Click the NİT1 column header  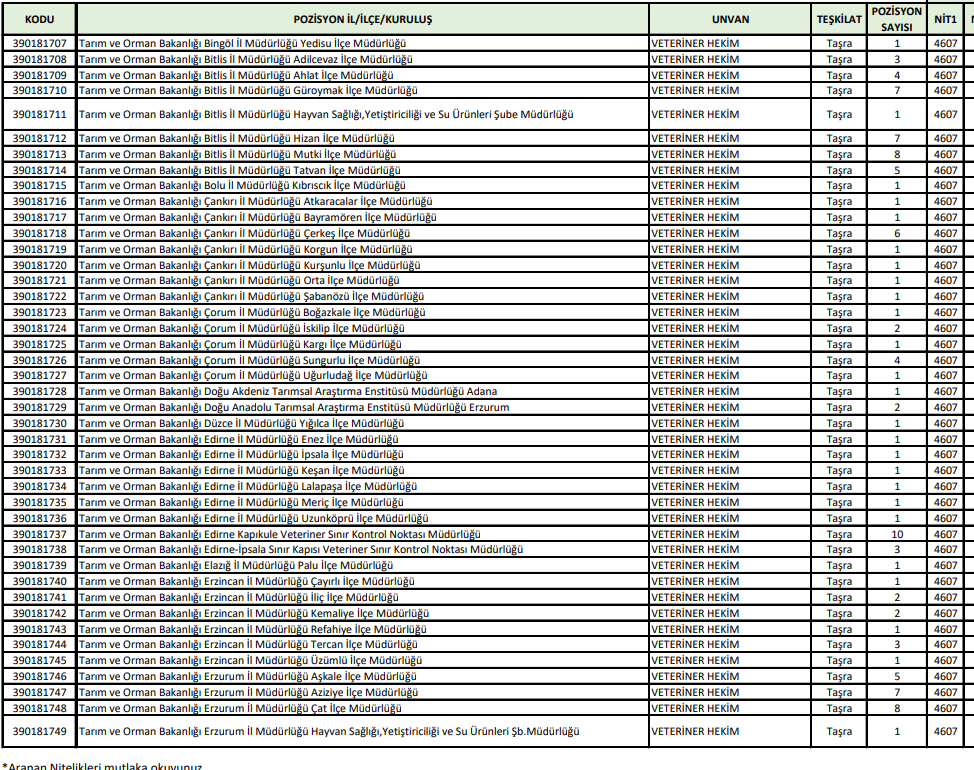coord(945,19)
